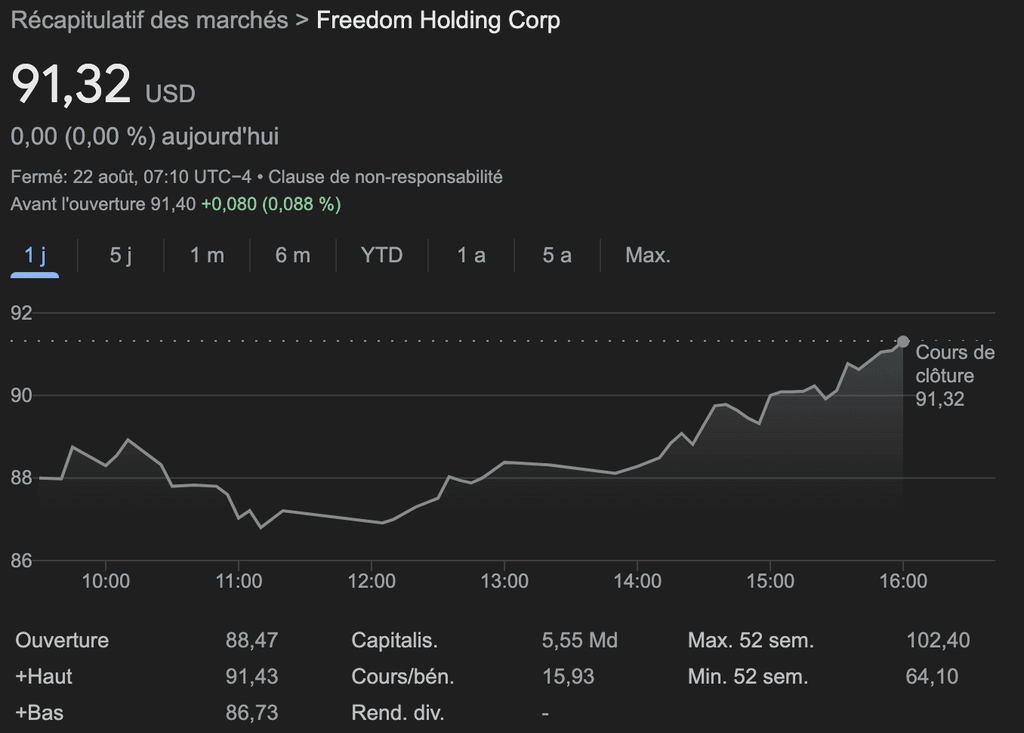Screen dimensions: 1024x733
Task: Select the 5 a five-year range
Action: pyautogui.click(x=556, y=255)
